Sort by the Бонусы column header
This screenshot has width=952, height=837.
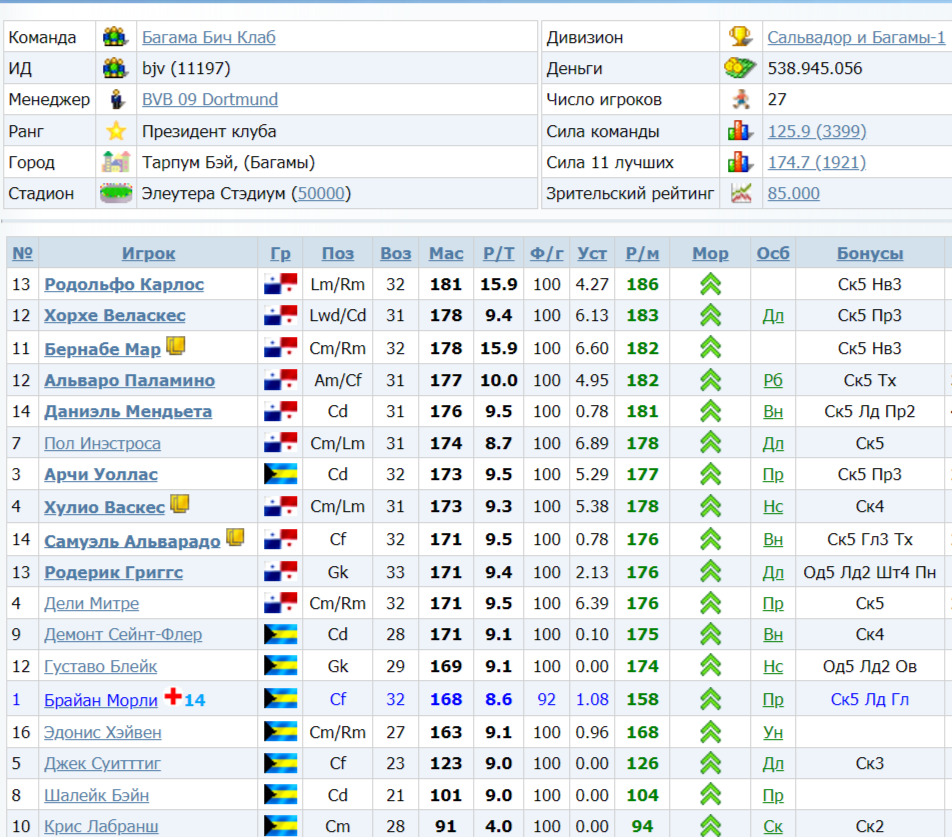[869, 253]
